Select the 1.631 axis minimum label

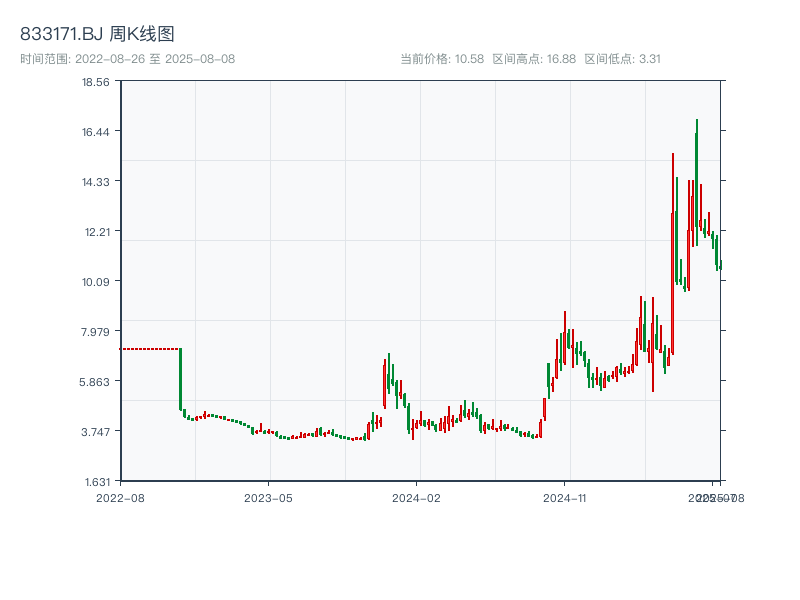click(x=99, y=482)
